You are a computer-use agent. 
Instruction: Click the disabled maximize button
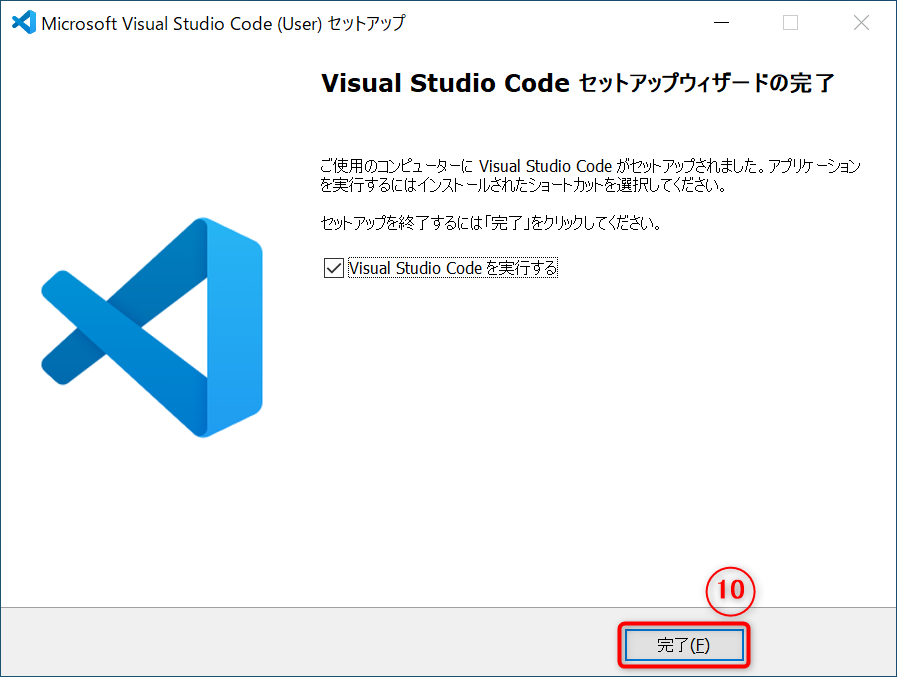791,23
